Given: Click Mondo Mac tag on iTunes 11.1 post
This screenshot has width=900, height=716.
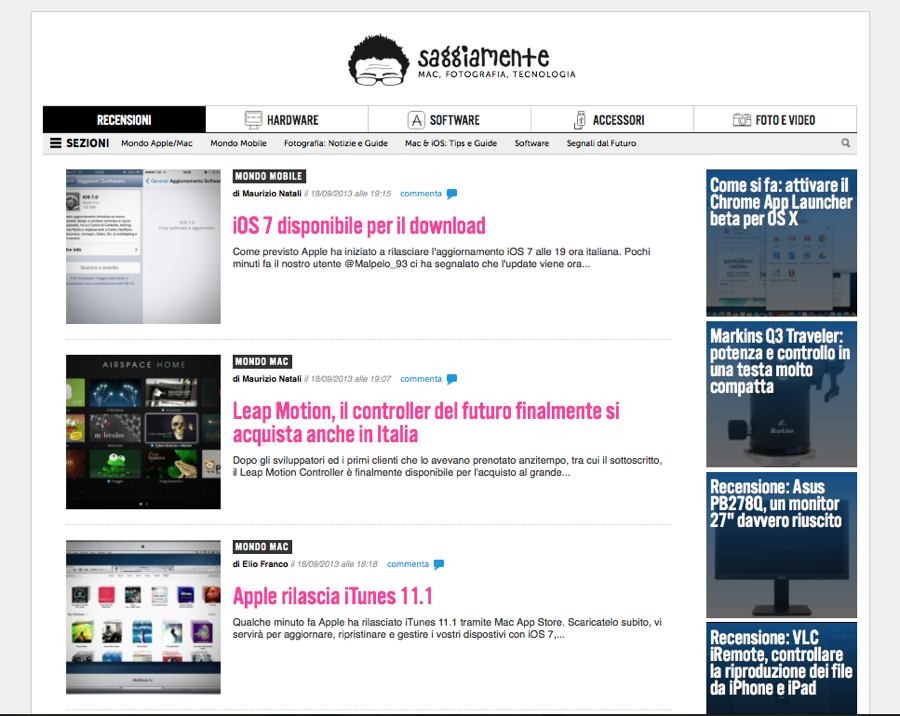Looking at the screenshot, I should point(262,547).
